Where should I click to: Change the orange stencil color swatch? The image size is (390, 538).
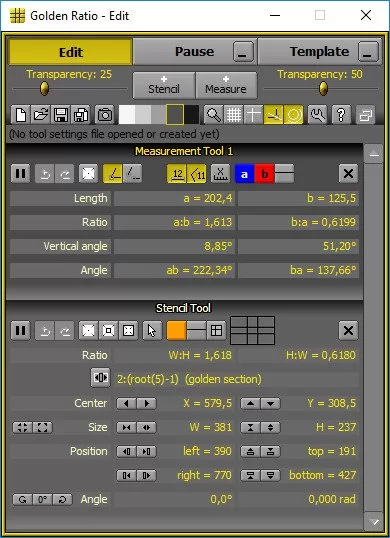(176, 330)
